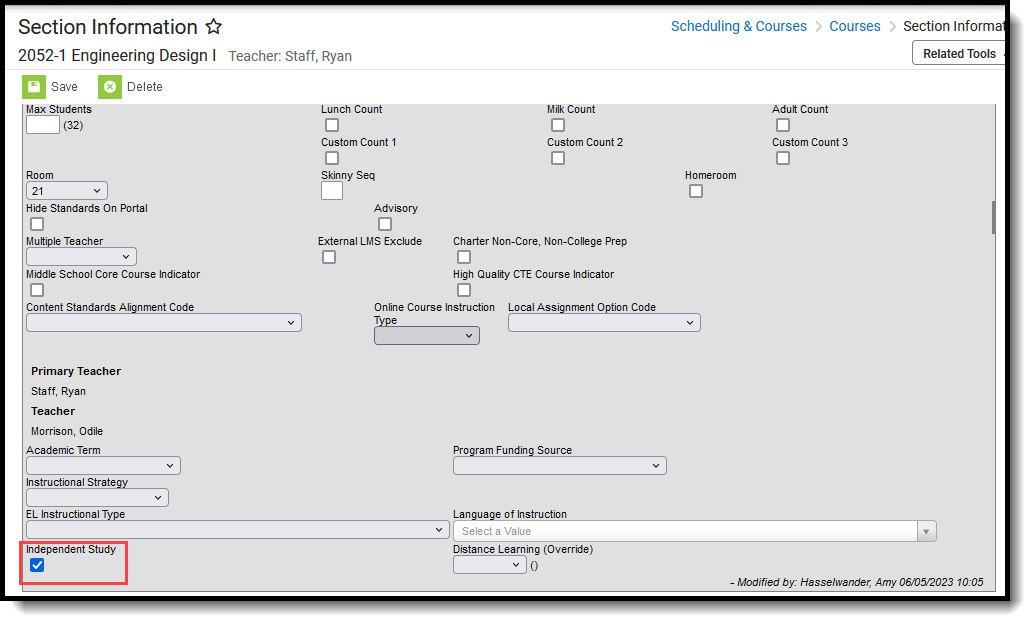The image size is (1035, 626).
Task: Uncheck the Independent Study checkbox
Action: 37,565
